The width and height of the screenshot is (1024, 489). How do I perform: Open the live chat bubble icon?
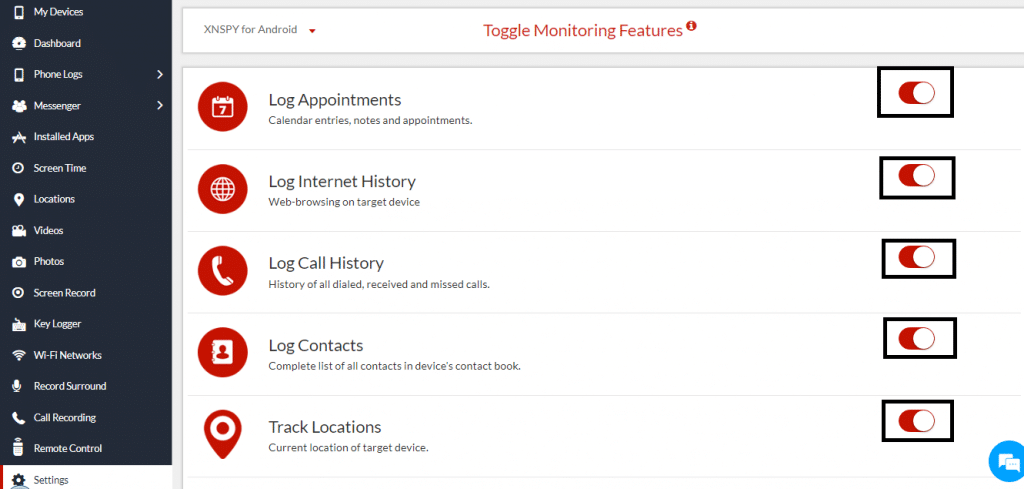(1006, 461)
